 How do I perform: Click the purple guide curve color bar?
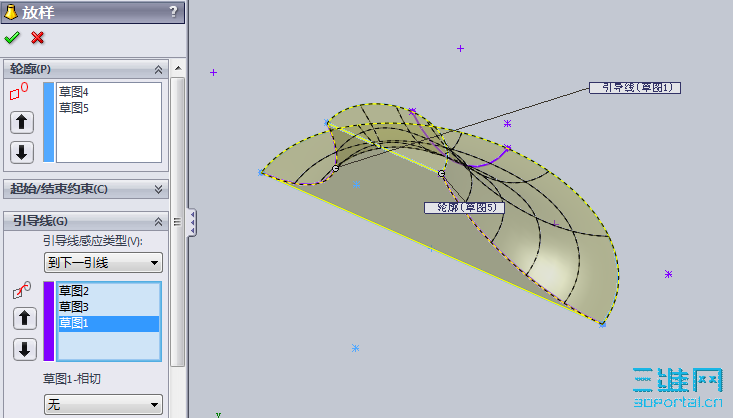coord(49,321)
